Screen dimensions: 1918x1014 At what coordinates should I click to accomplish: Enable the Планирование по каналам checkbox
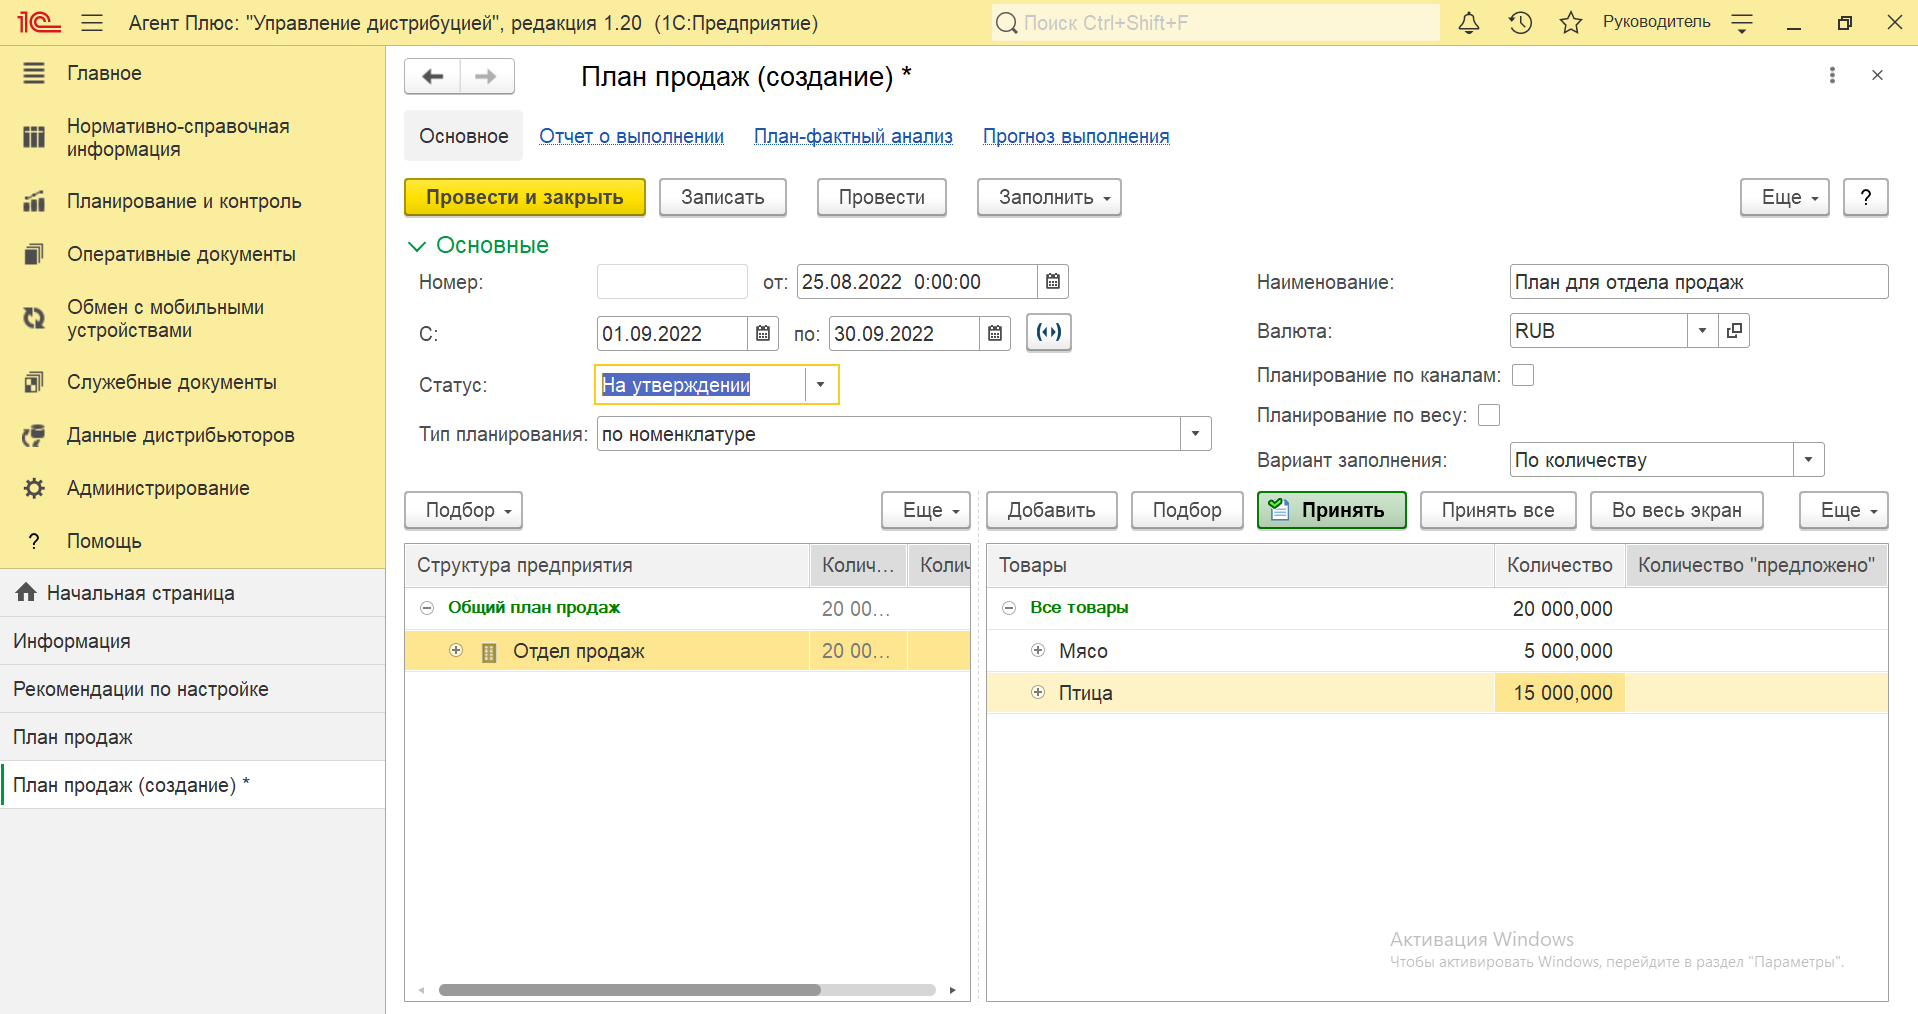tap(1523, 376)
